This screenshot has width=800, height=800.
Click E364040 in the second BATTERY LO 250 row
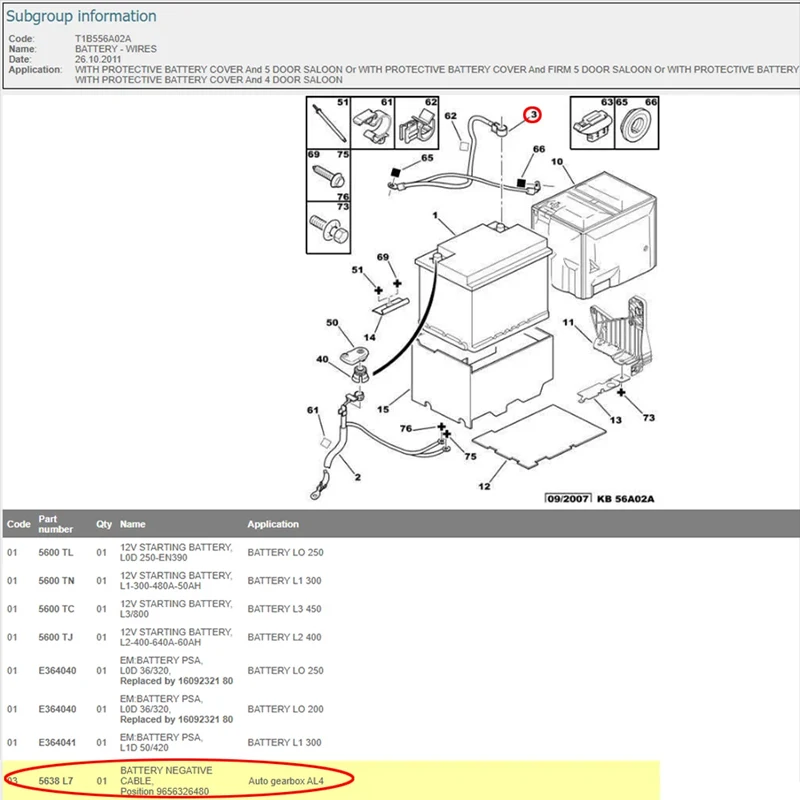(x=57, y=670)
